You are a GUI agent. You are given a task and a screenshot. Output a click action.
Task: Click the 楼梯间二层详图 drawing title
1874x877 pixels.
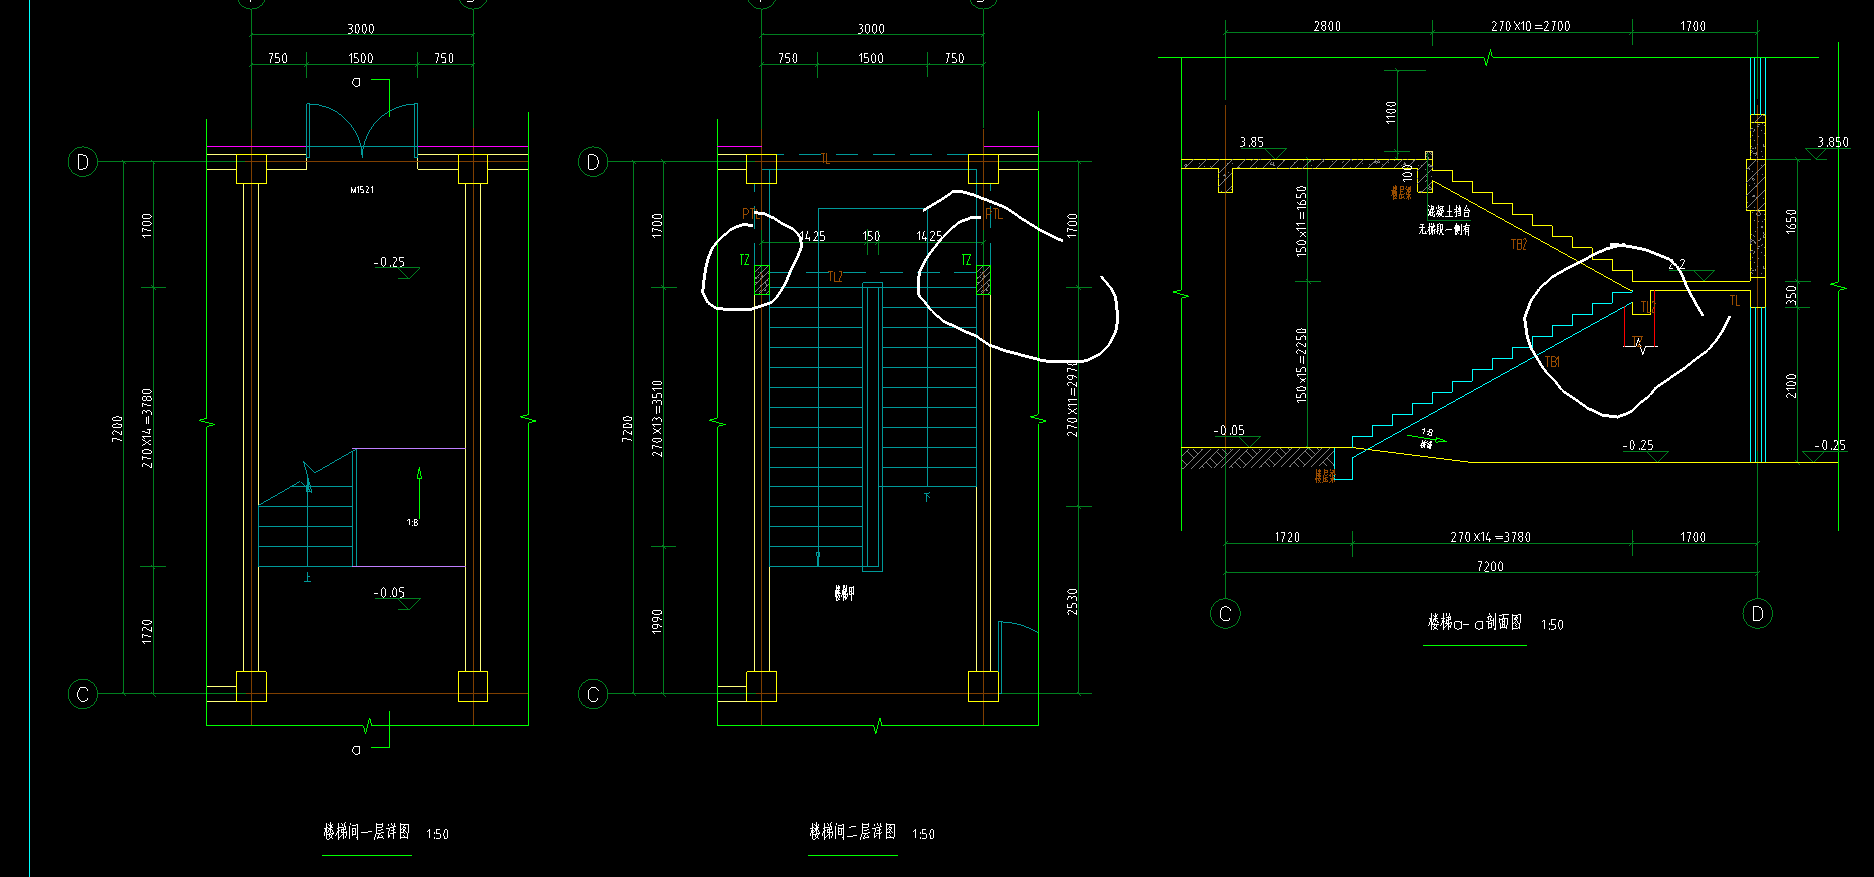tap(853, 832)
